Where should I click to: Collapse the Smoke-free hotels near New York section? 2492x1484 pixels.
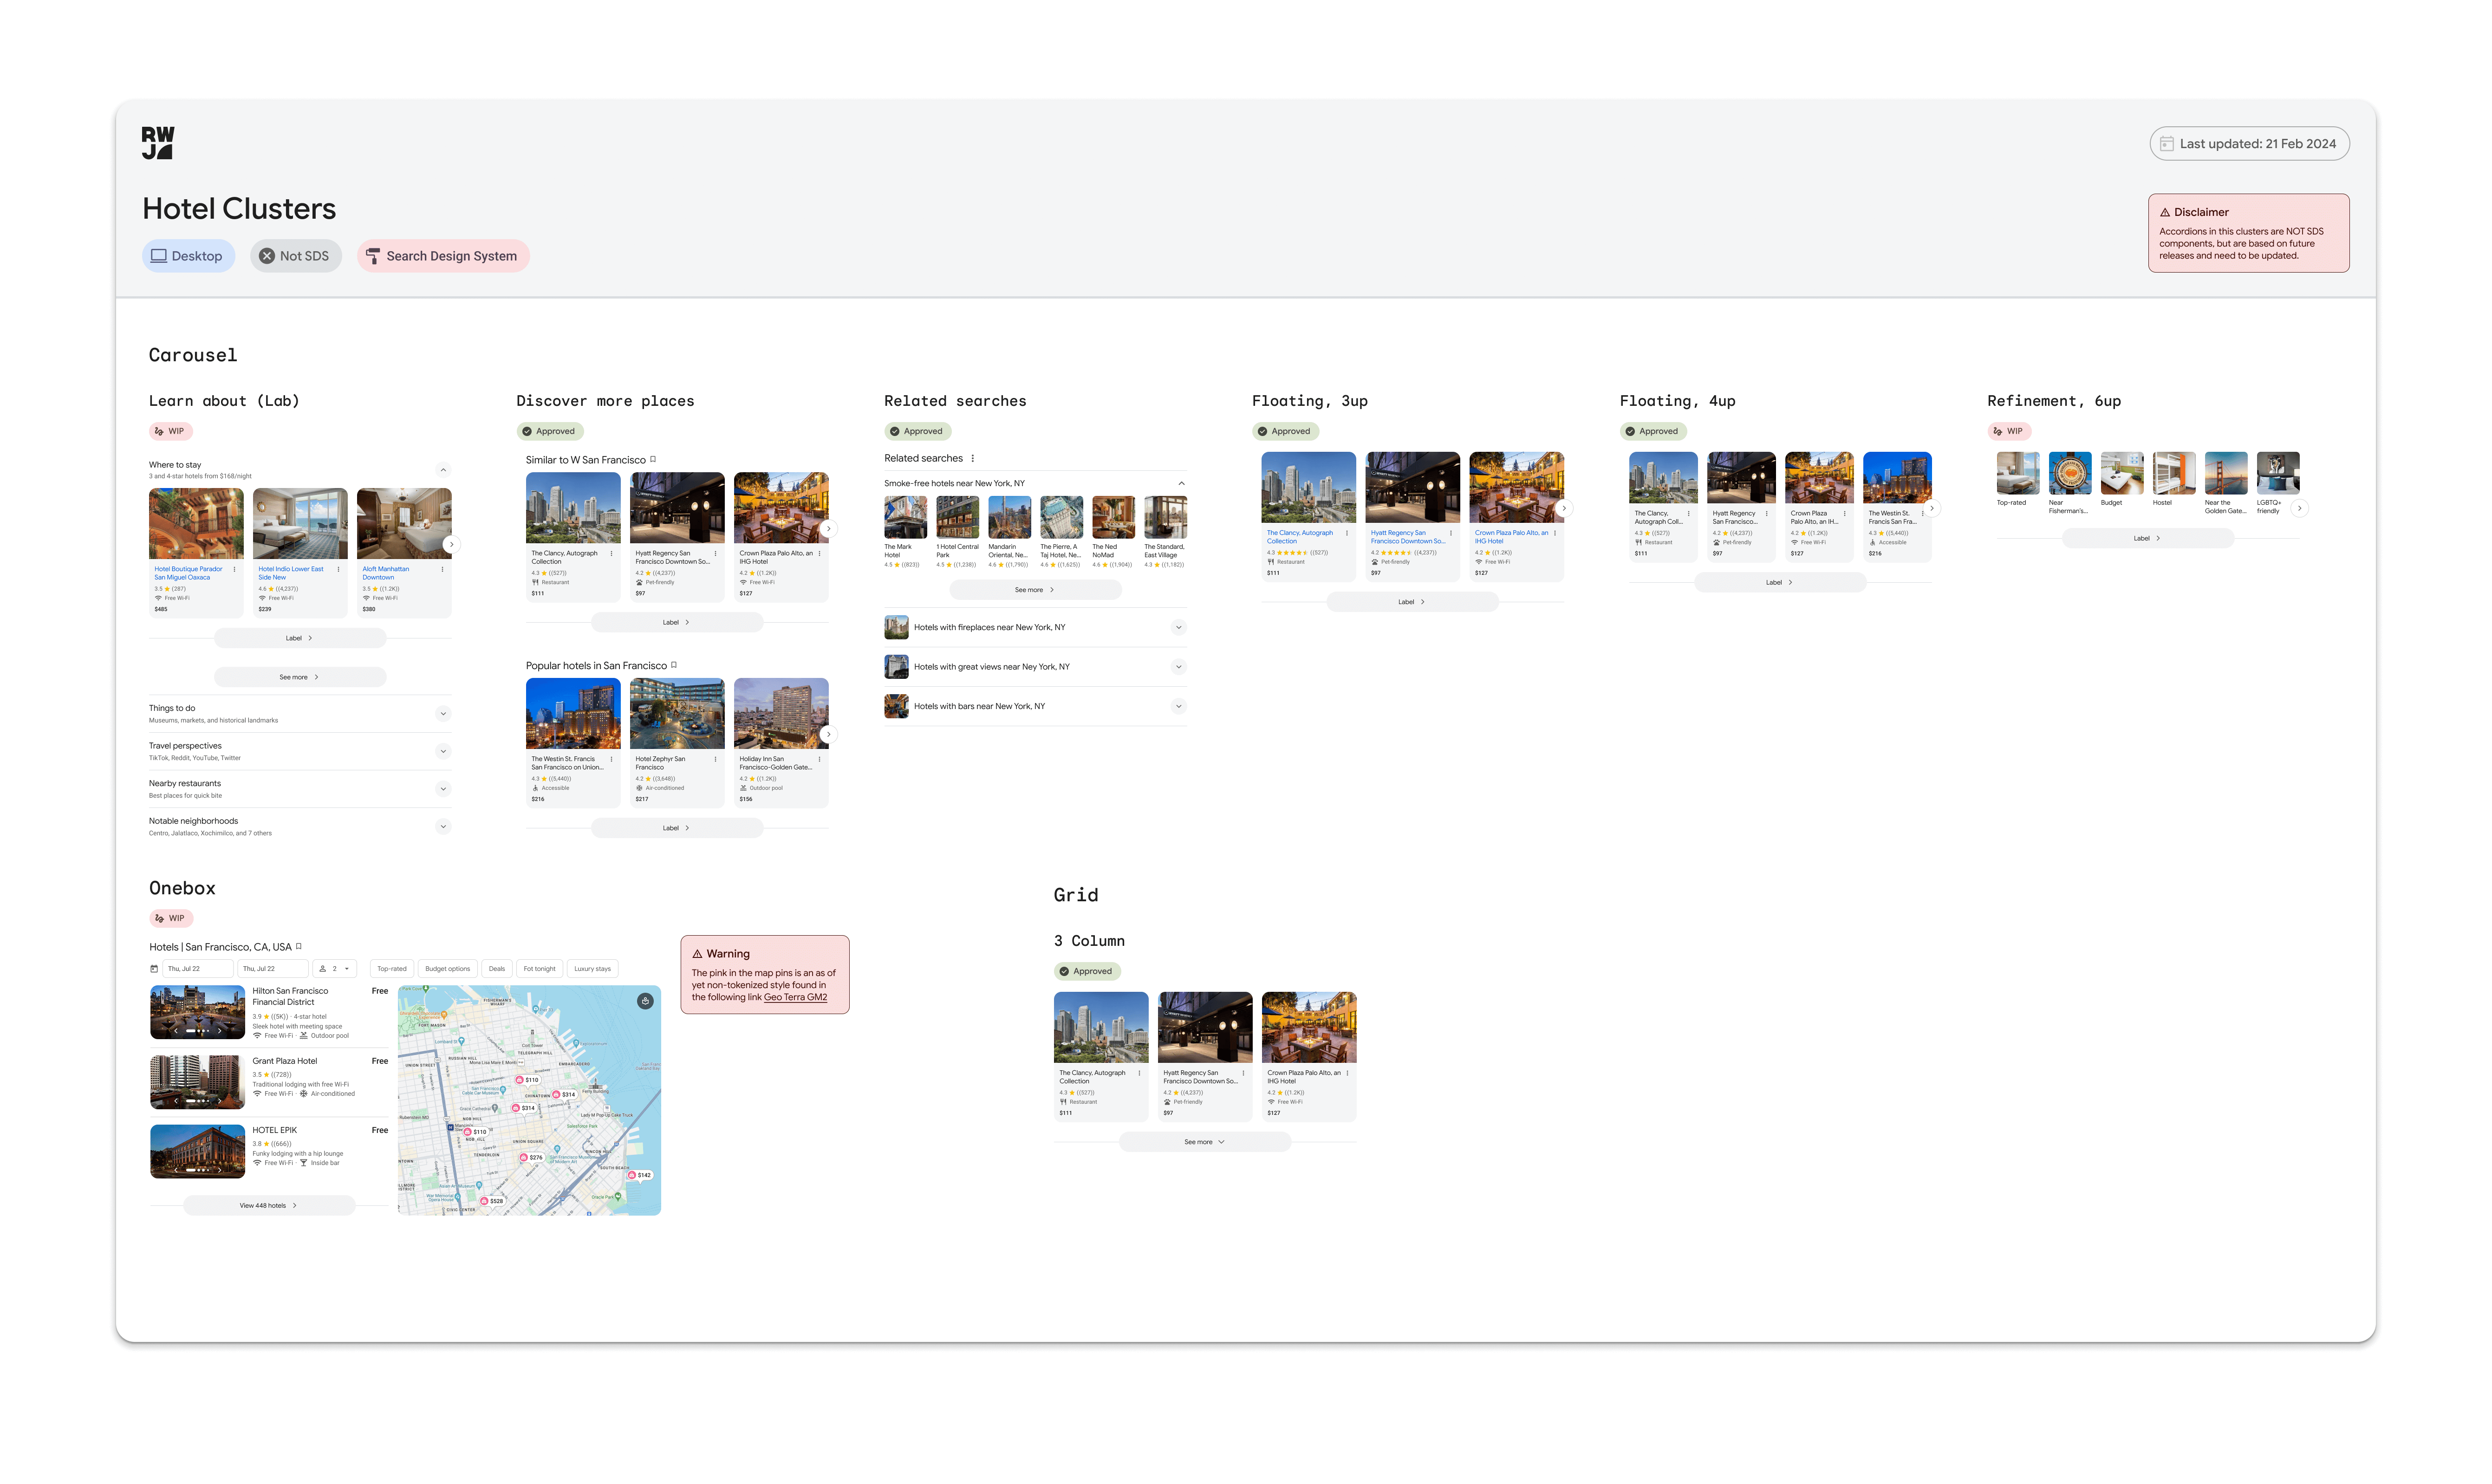click(x=1181, y=483)
